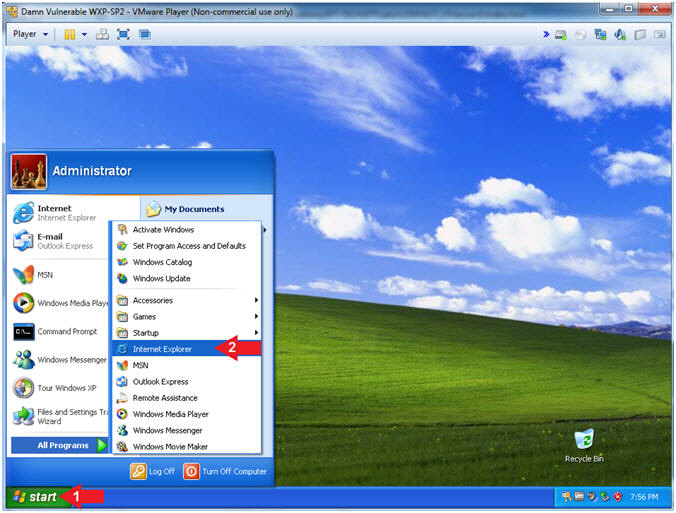
Task: Select Windows Messenger in All Programs submenu
Action: [x=187, y=430]
